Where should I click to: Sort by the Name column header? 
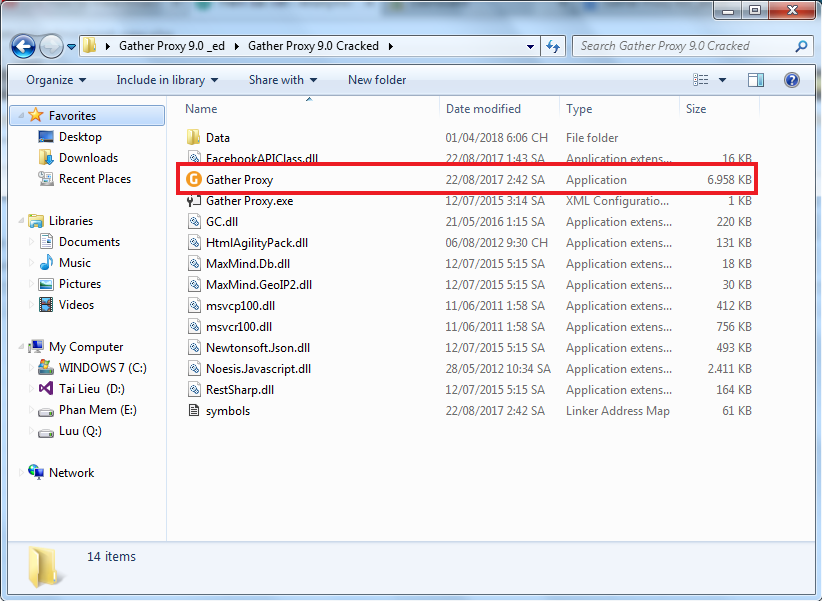coord(309,109)
